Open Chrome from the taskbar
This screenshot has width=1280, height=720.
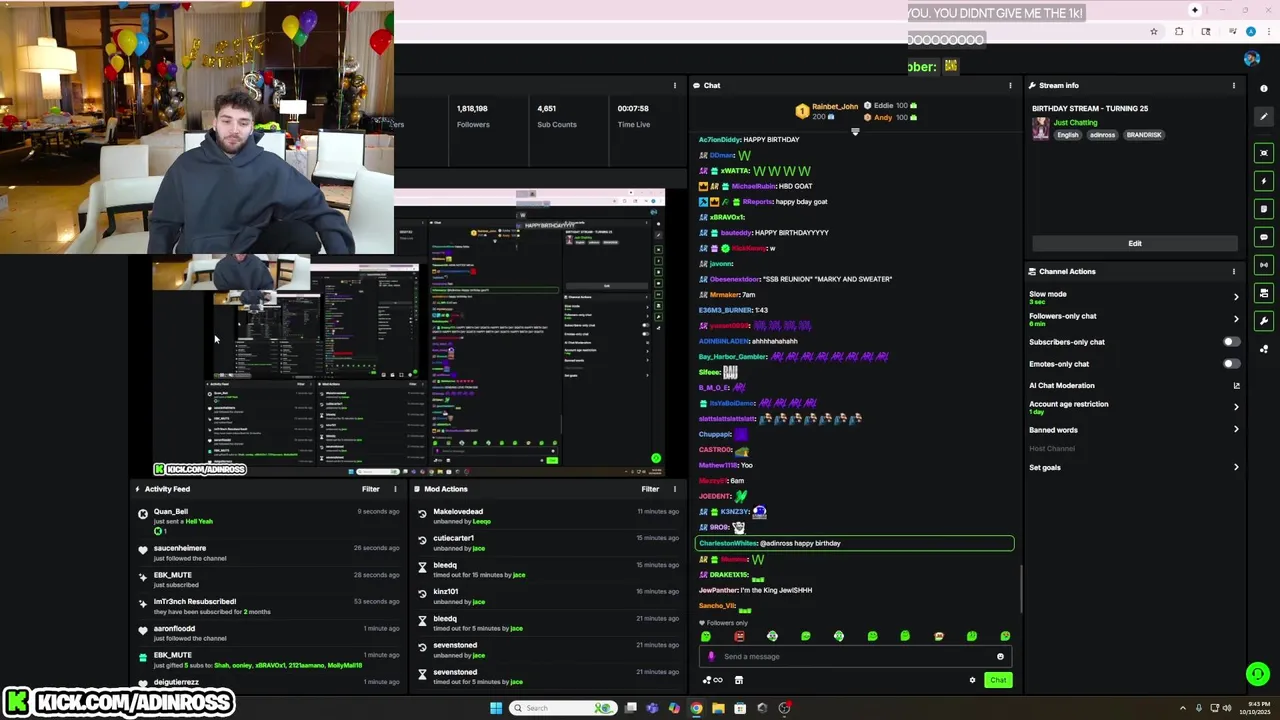[696, 708]
